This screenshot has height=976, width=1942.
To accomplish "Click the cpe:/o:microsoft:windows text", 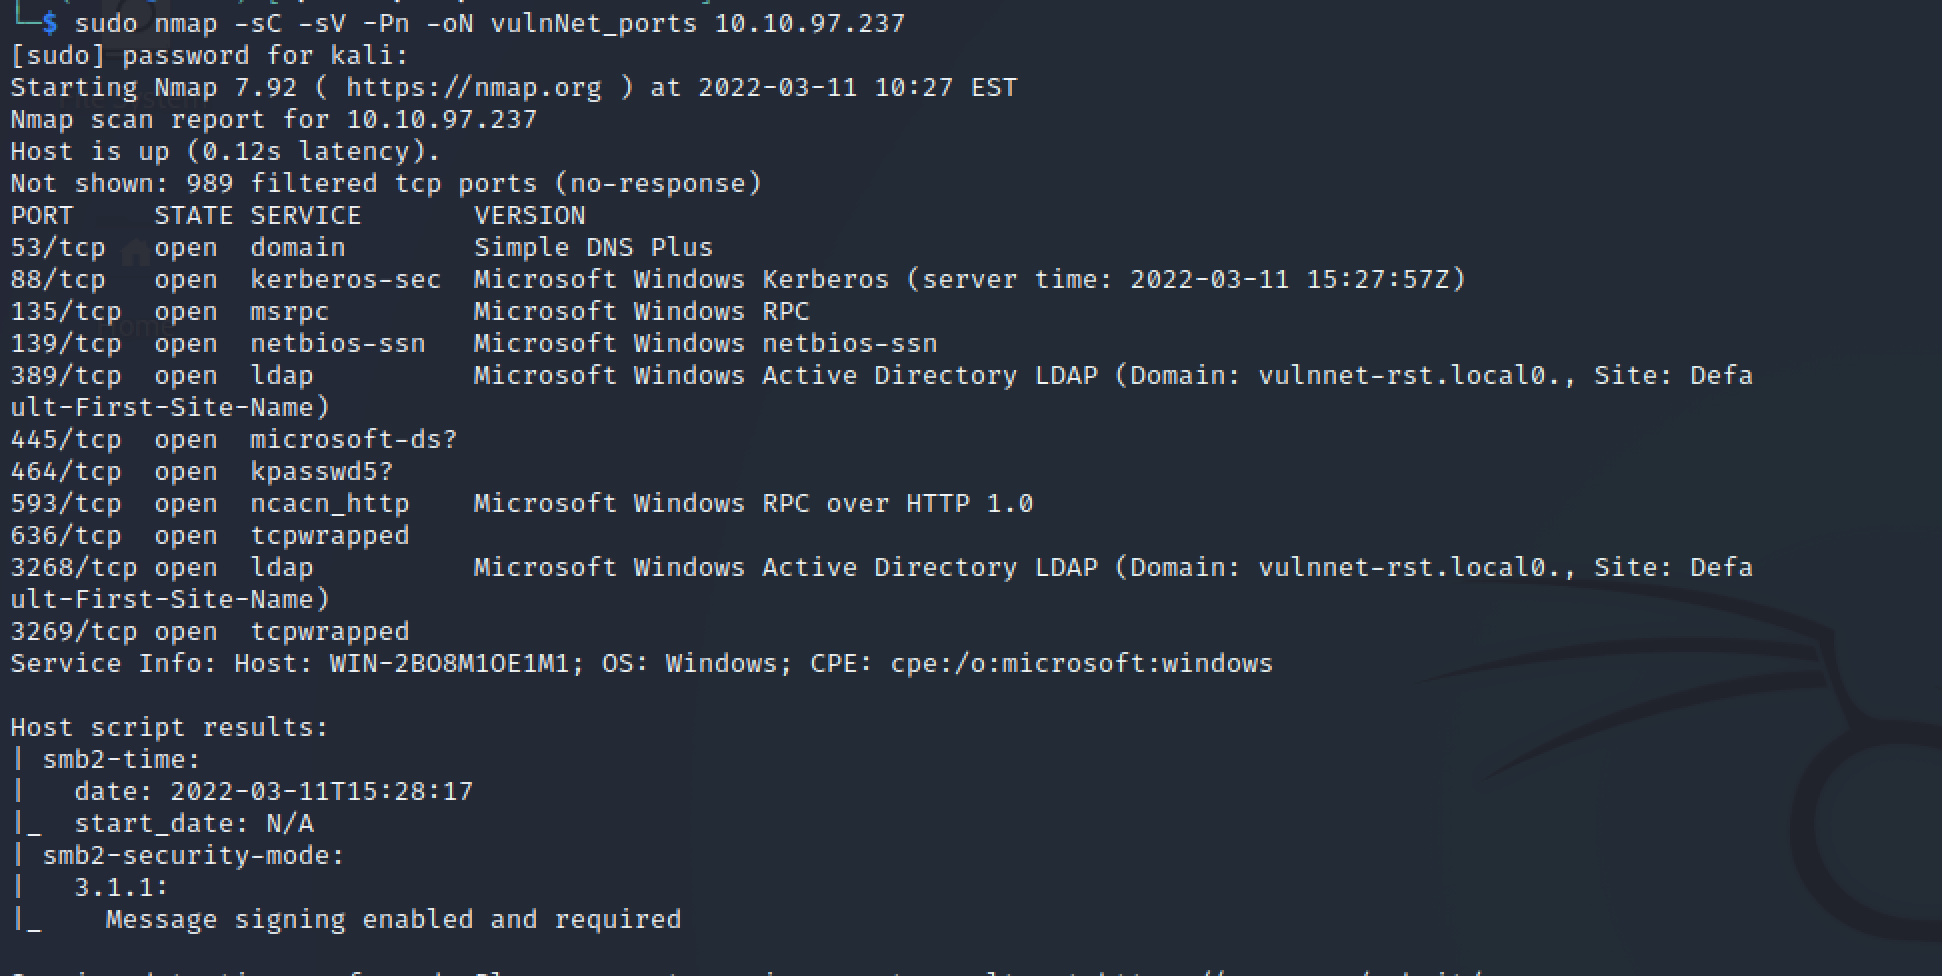I will click(x=1082, y=663).
